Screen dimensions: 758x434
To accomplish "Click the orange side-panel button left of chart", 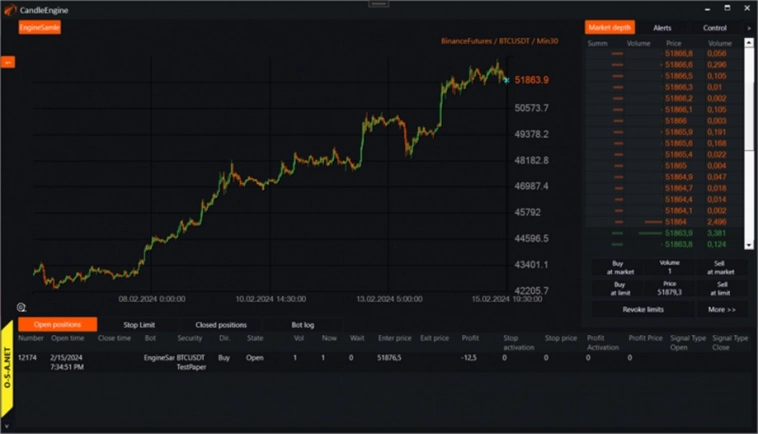I will (x=7, y=62).
